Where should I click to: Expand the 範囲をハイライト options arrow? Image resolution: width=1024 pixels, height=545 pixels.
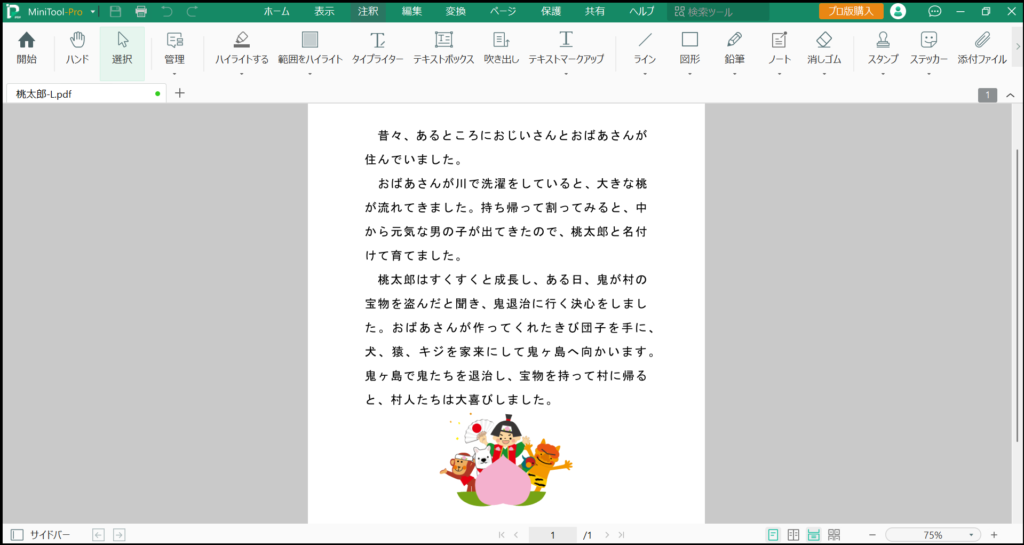[310, 74]
